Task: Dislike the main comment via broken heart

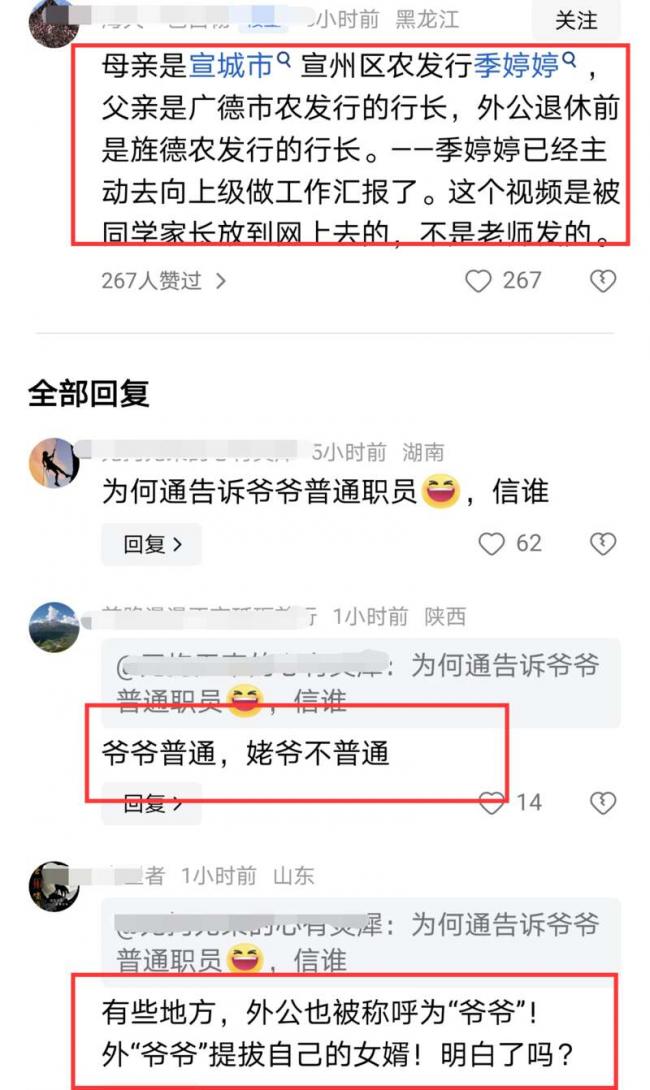Action: [x=602, y=281]
